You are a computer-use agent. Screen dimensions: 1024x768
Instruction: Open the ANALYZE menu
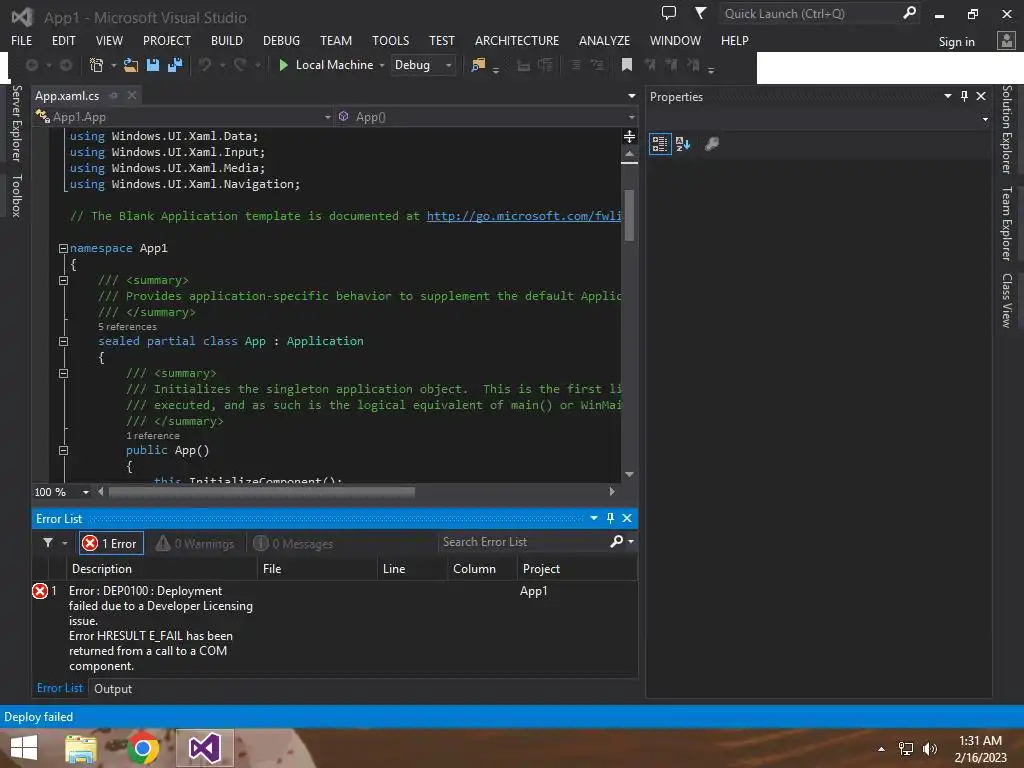point(604,40)
